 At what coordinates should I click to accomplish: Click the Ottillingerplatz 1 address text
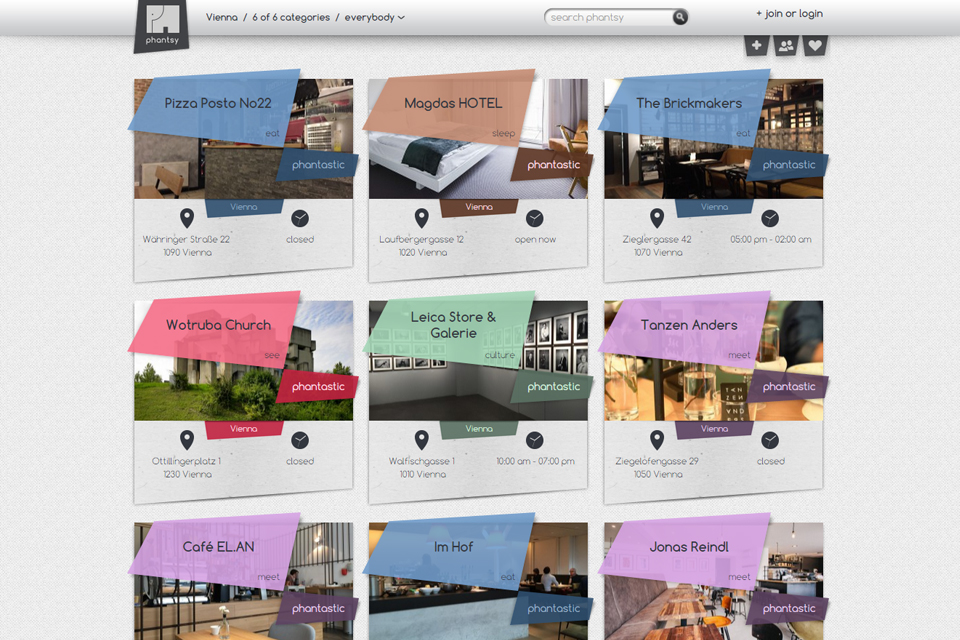click(186, 461)
